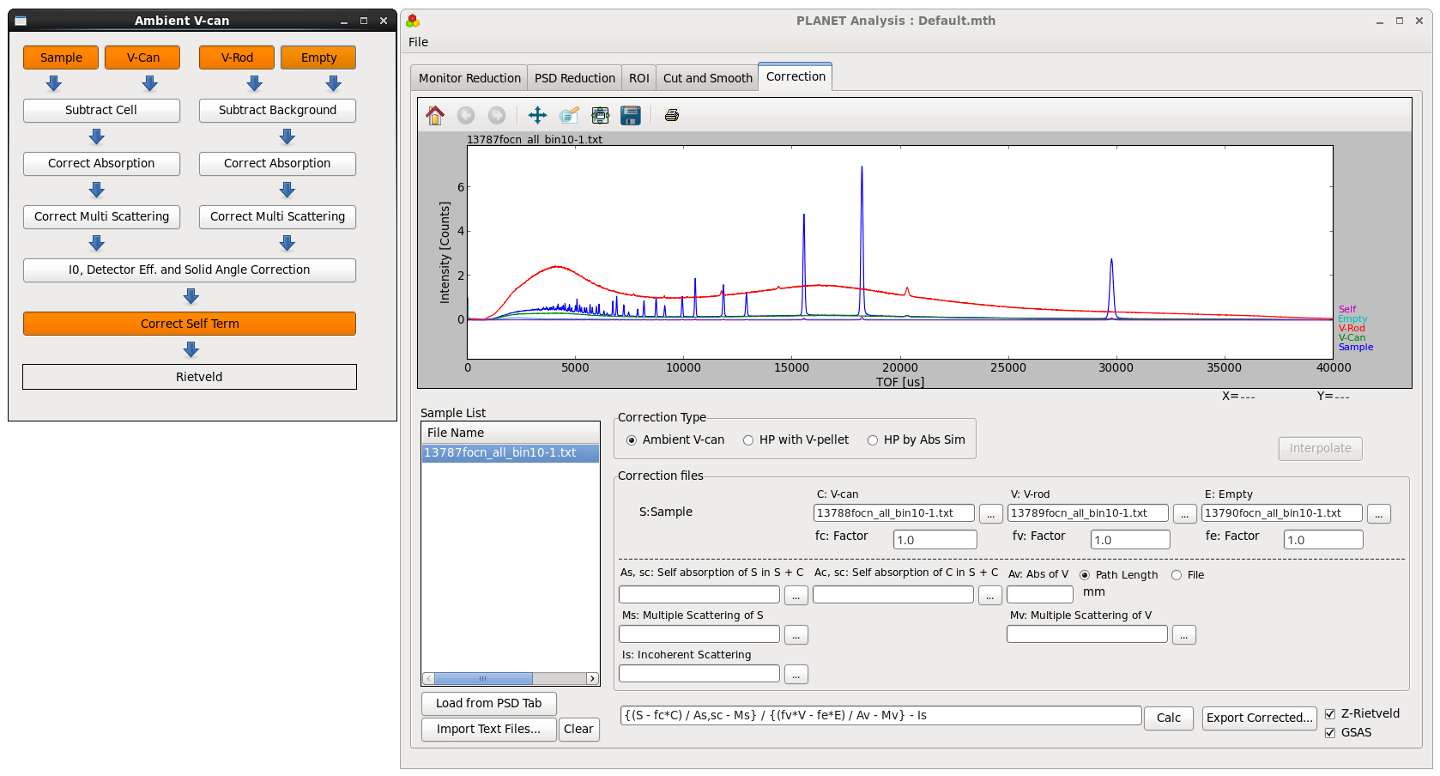Choose Path Length for Abs of V
The width and height of the screenshot is (1440, 776).
click(x=1118, y=575)
